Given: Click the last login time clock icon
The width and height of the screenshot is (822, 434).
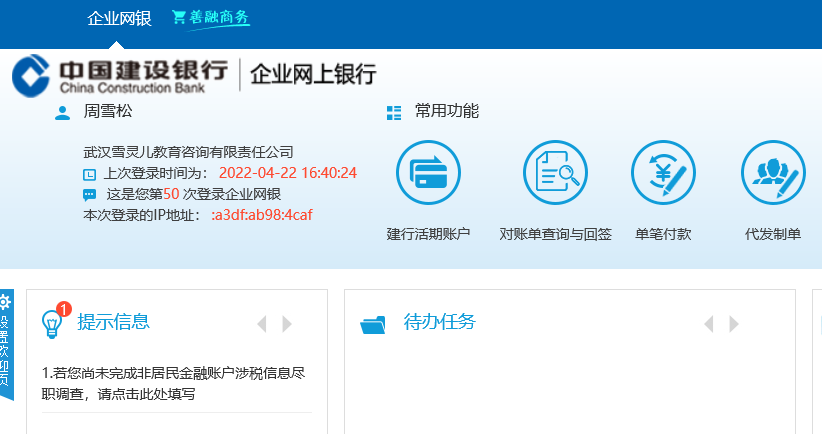Looking at the screenshot, I should (90, 174).
